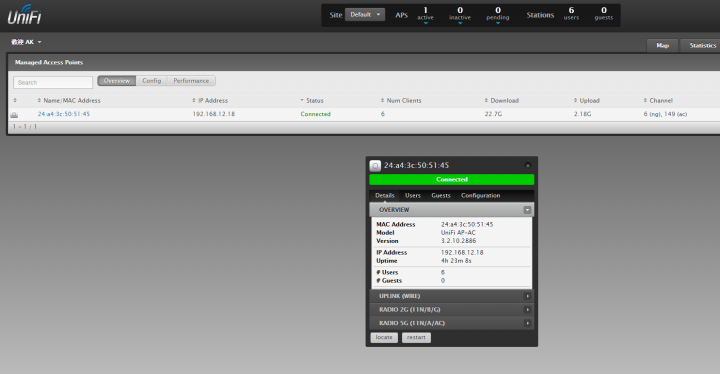The height and width of the screenshot is (374, 720).
Task: Select the Overview view button
Action: [117, 81]
